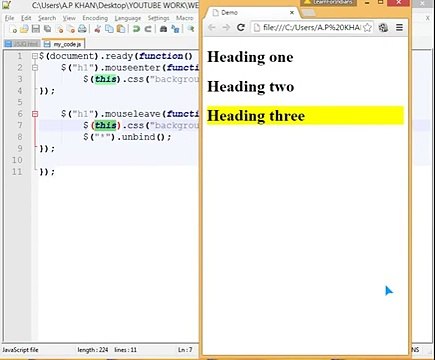435x360 pixels.
Task: Collapse the fold marker on line 1
Action: (x=35, y=56)
